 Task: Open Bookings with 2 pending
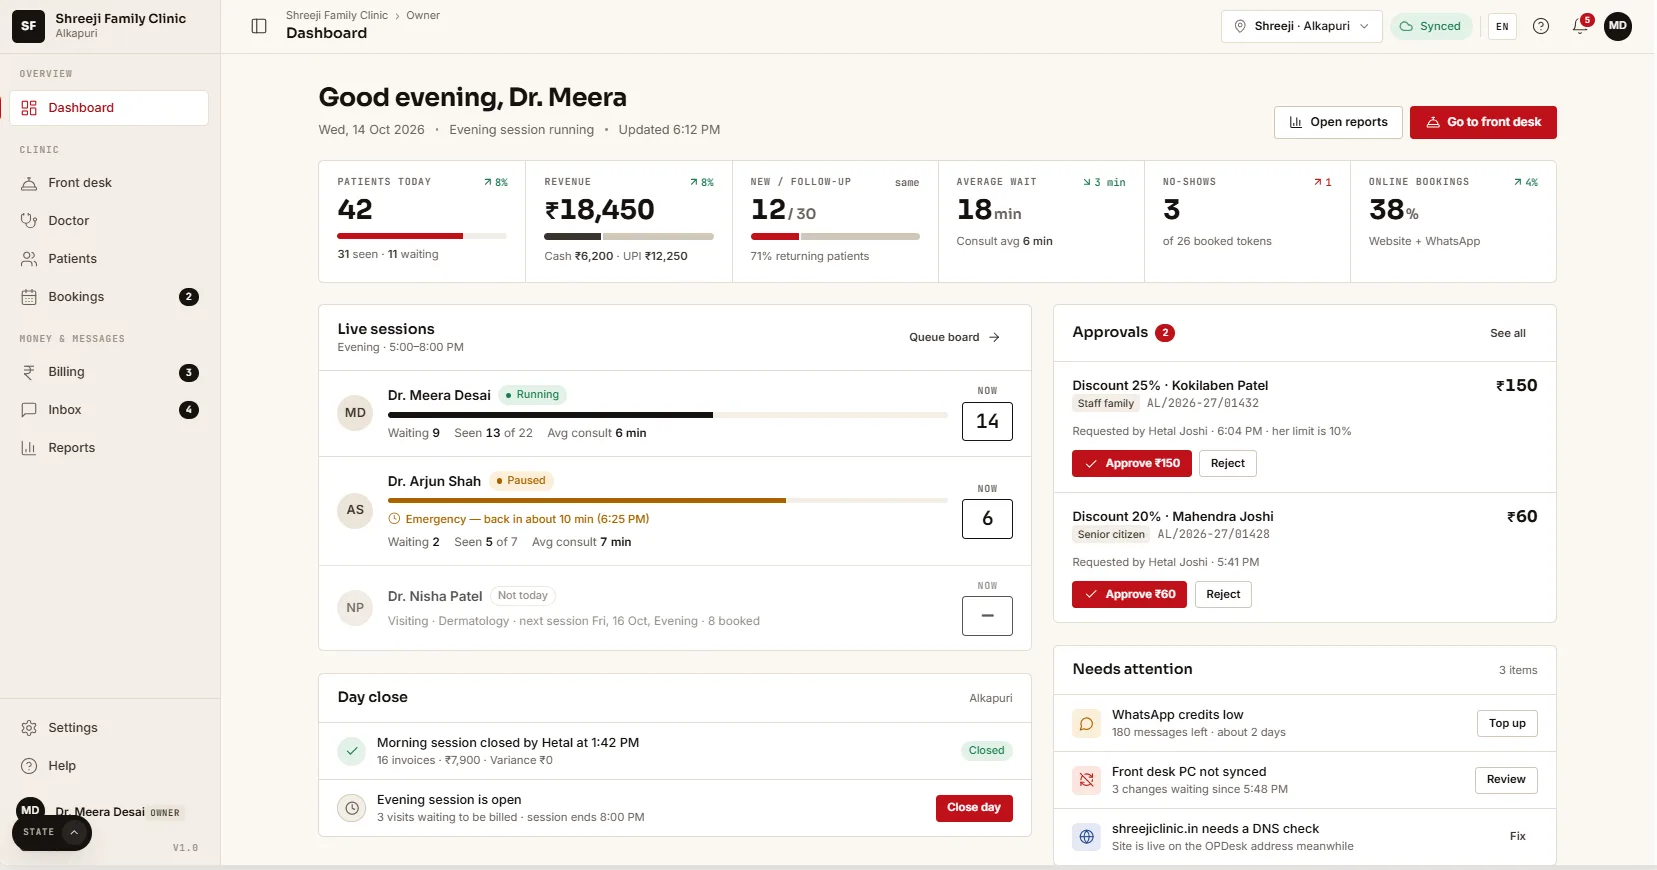coord(109,297)
